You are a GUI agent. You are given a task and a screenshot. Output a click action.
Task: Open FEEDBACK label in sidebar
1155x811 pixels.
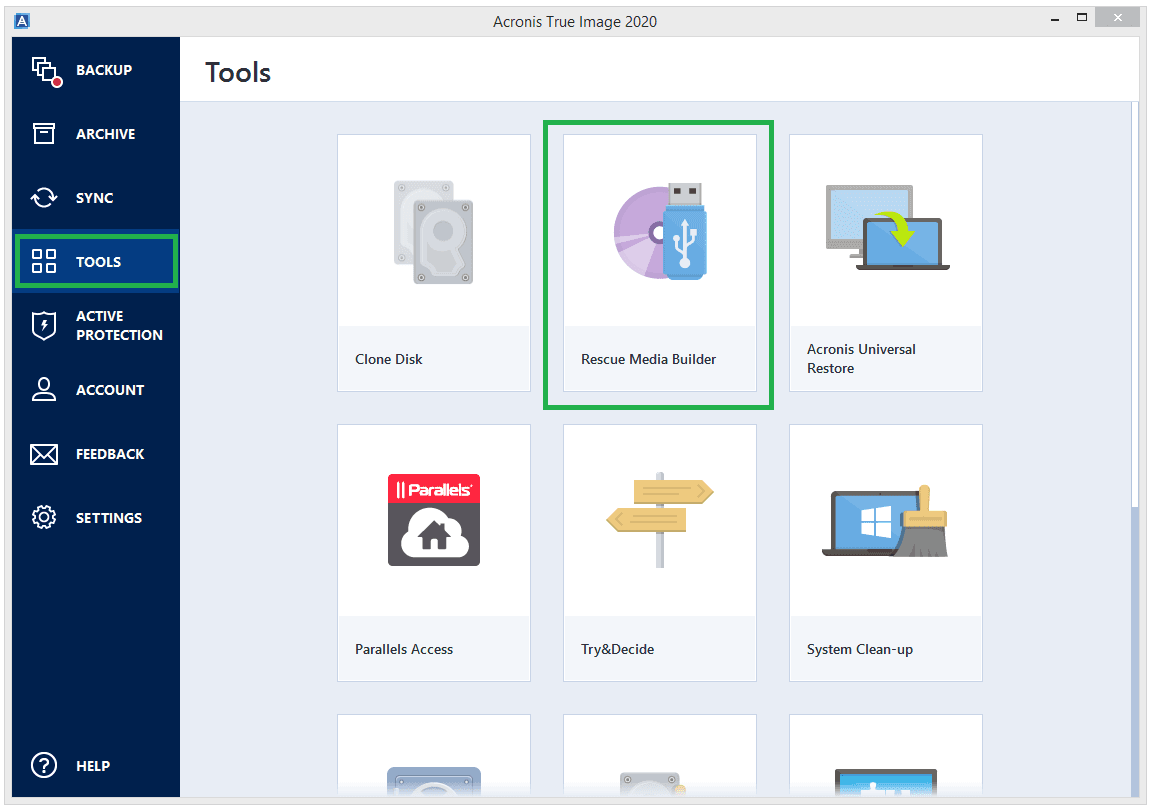coord(110,454)
